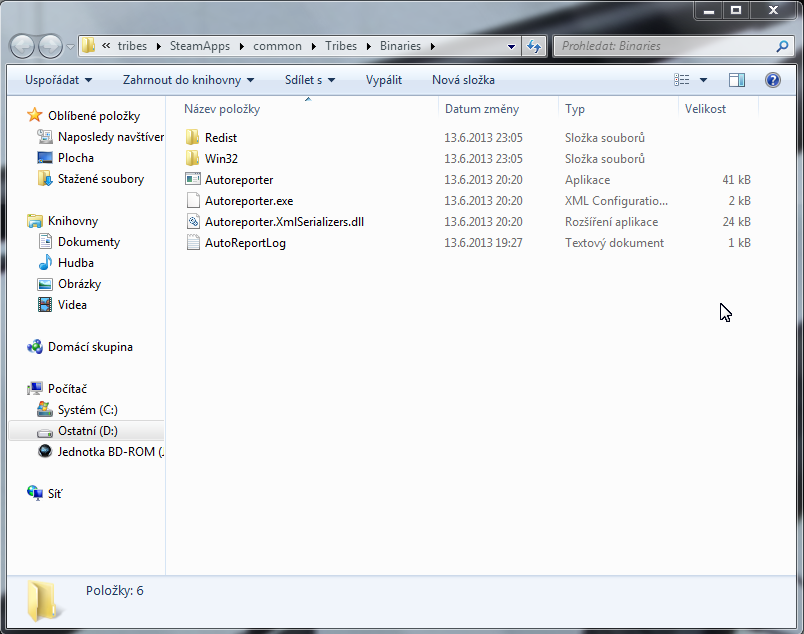Expand the arrow after Tribes breadcrumb
Image resolution: width=804 pixels, height=634 pixels.
[368, 46]
